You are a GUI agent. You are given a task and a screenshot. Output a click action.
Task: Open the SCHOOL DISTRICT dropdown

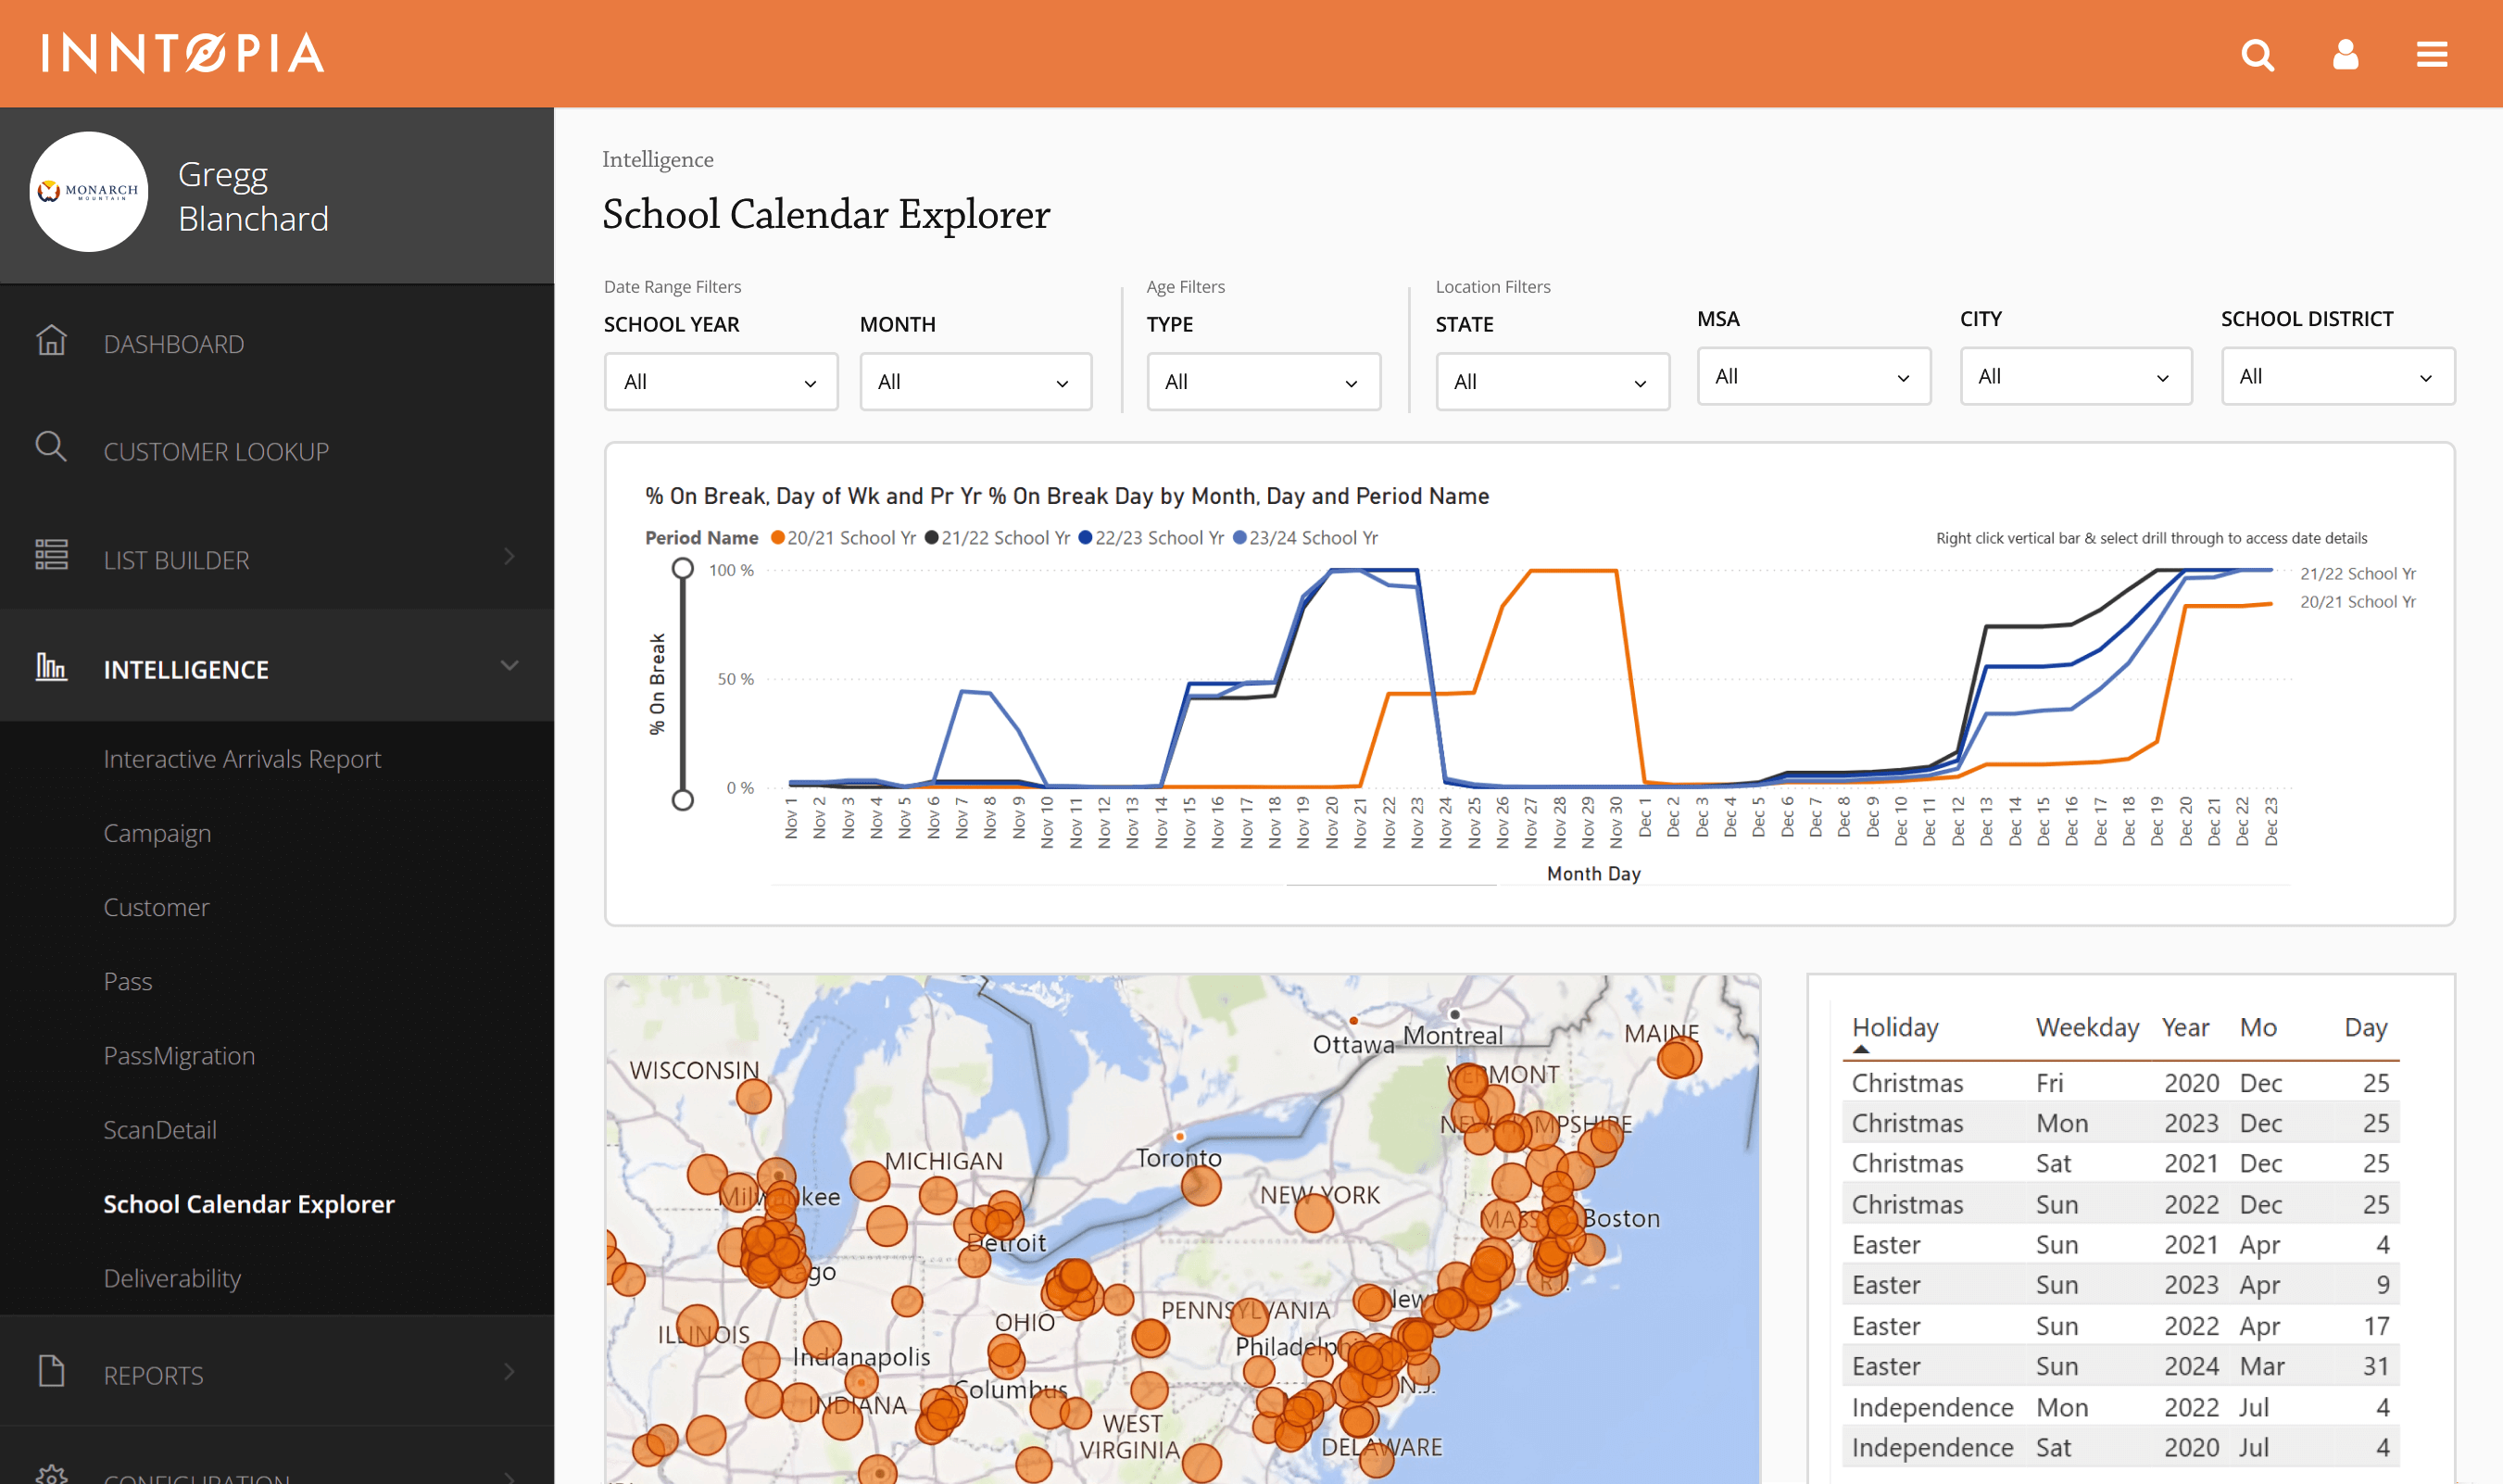(x=2337, y=376)
